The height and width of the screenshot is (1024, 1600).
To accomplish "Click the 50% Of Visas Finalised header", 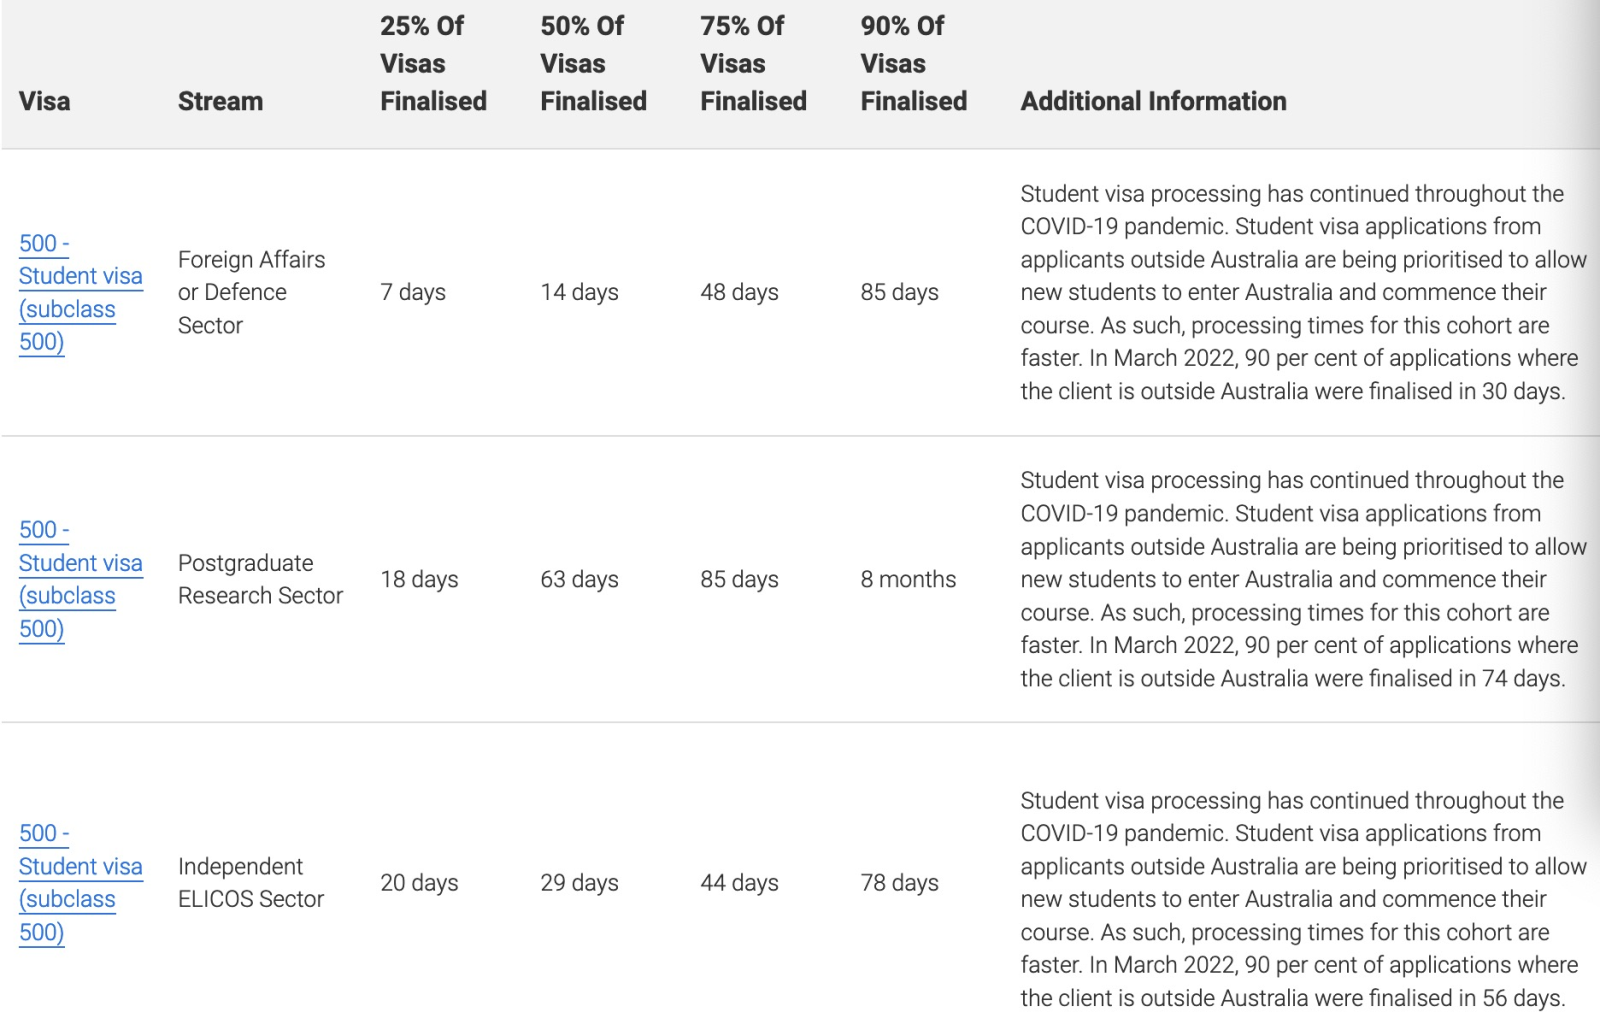I will coord(593,64).
